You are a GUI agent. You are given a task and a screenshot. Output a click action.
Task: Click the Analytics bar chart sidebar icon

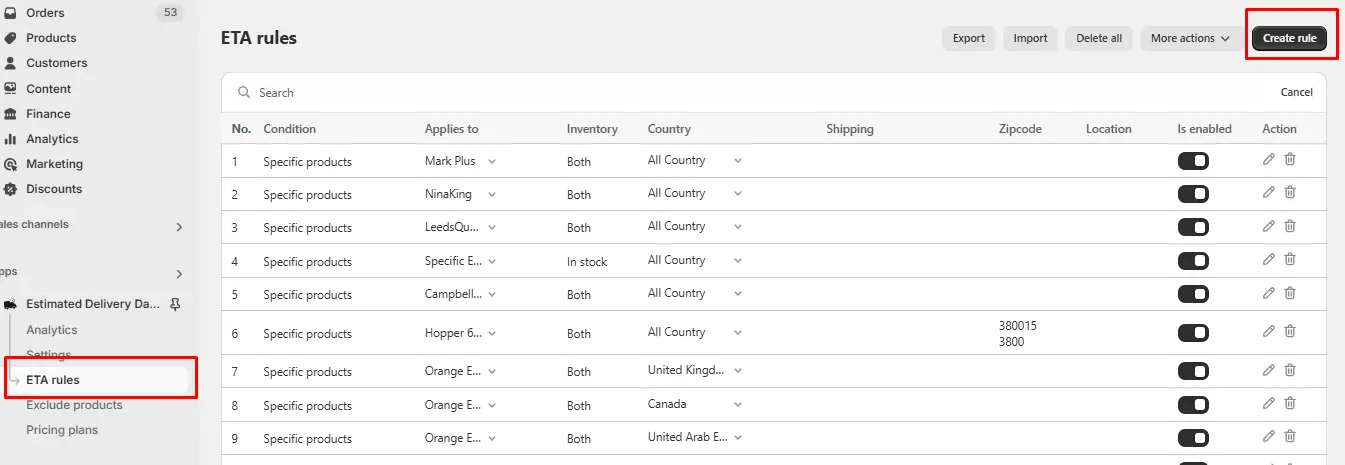10,139
